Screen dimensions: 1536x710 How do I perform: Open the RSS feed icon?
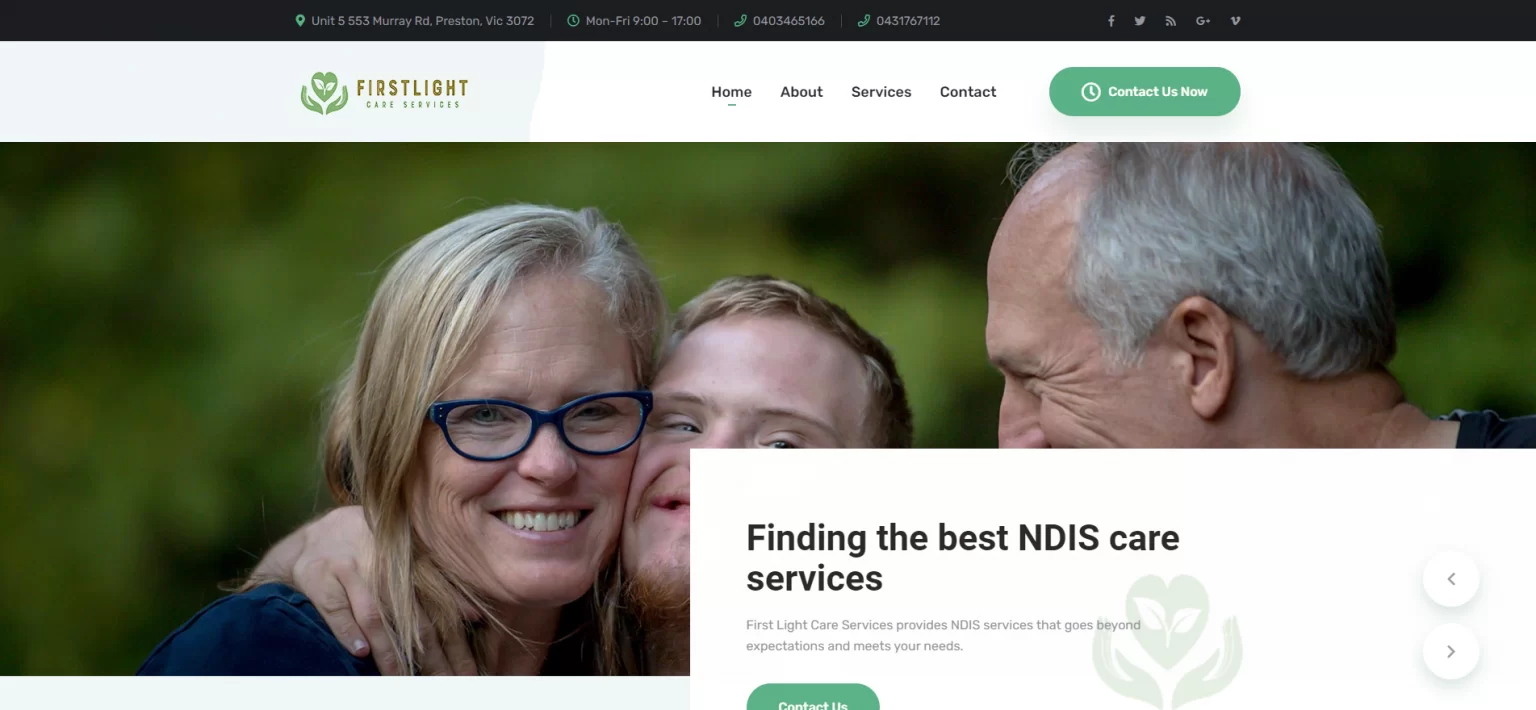click(x=1170, y=21)
